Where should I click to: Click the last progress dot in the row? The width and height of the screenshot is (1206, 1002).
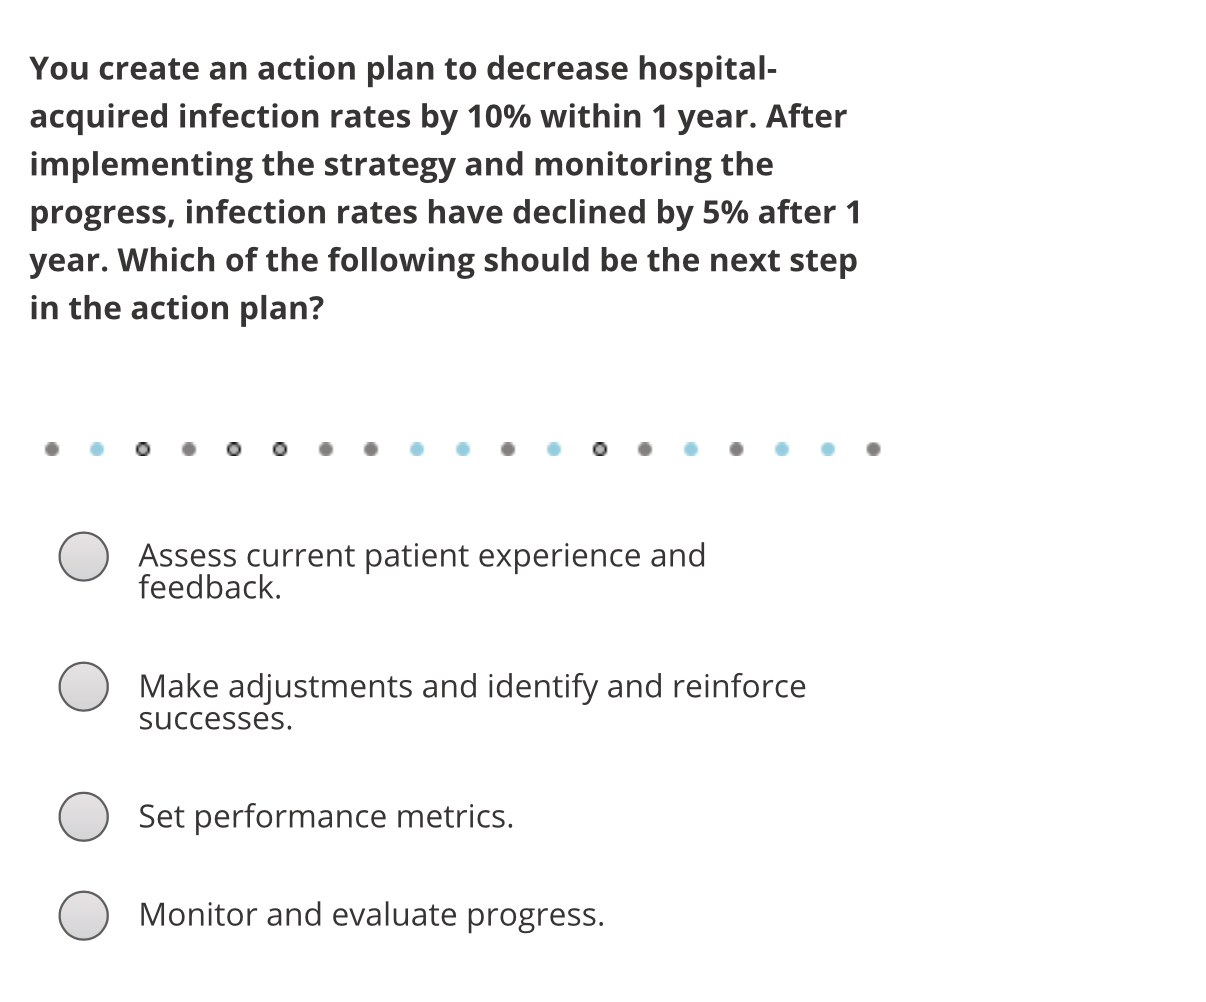coord(872,449)
